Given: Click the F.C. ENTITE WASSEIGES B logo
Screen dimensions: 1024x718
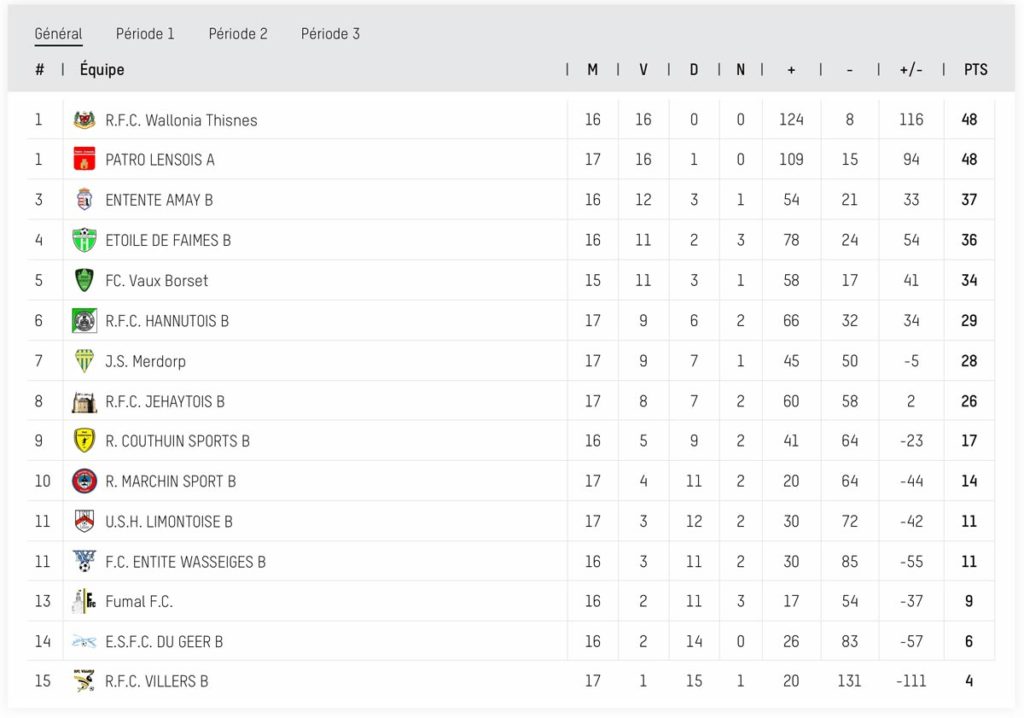Looking at the screenshot, I should click(x=84, y=561).
